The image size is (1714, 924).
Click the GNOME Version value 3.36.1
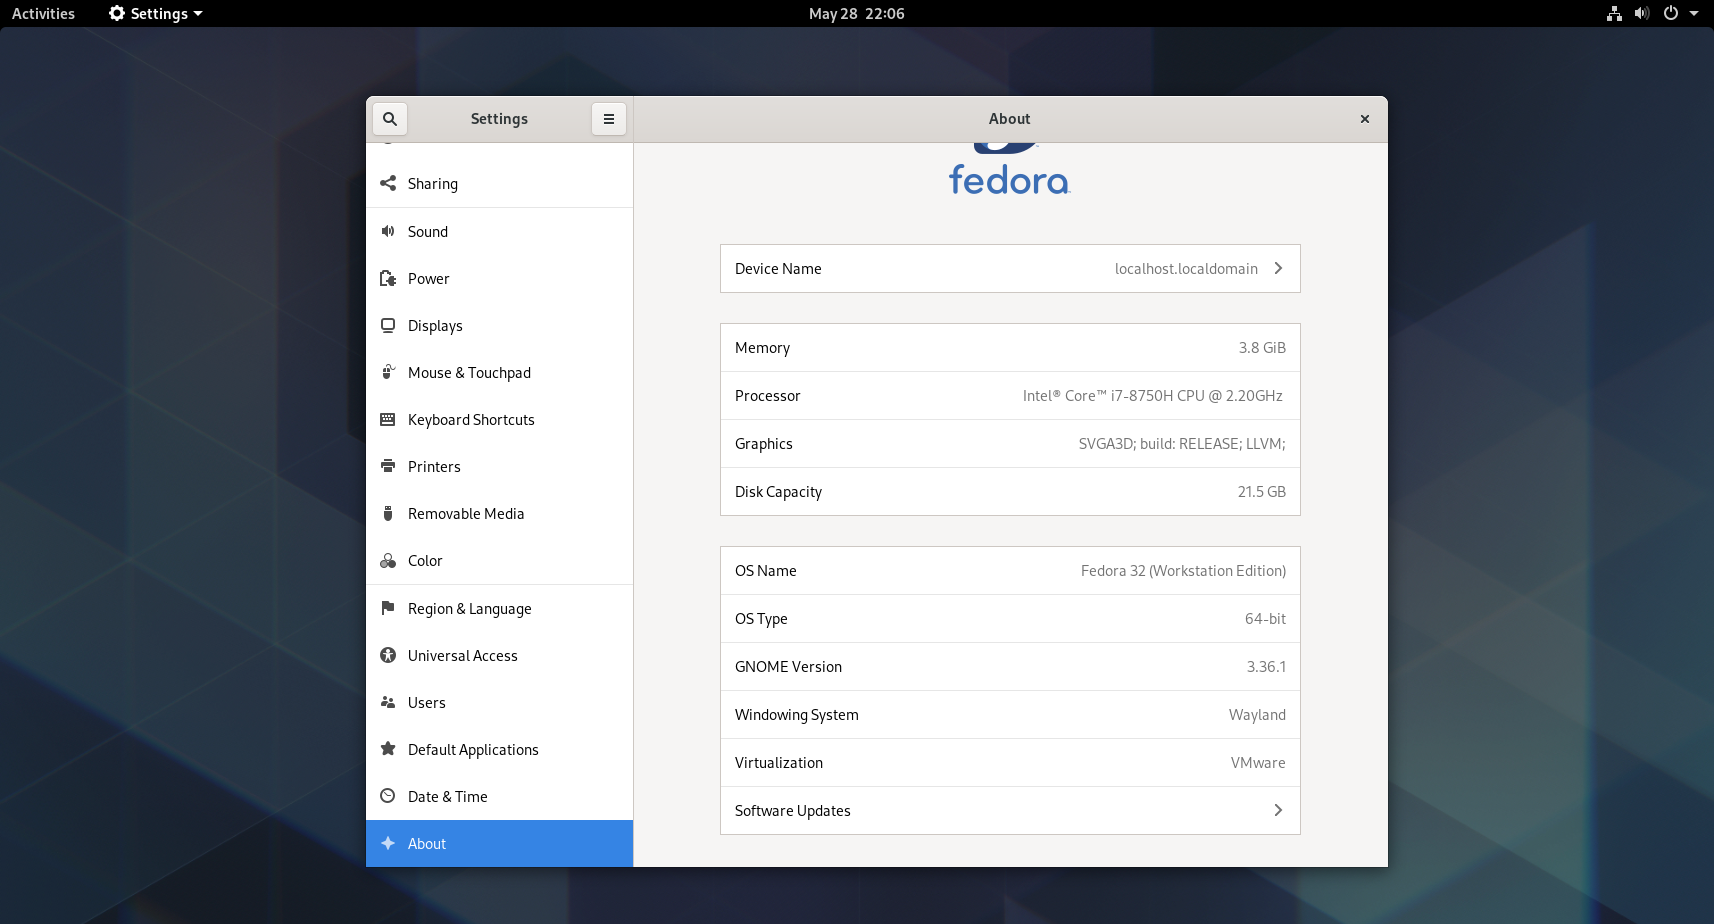coord(1266,667)
